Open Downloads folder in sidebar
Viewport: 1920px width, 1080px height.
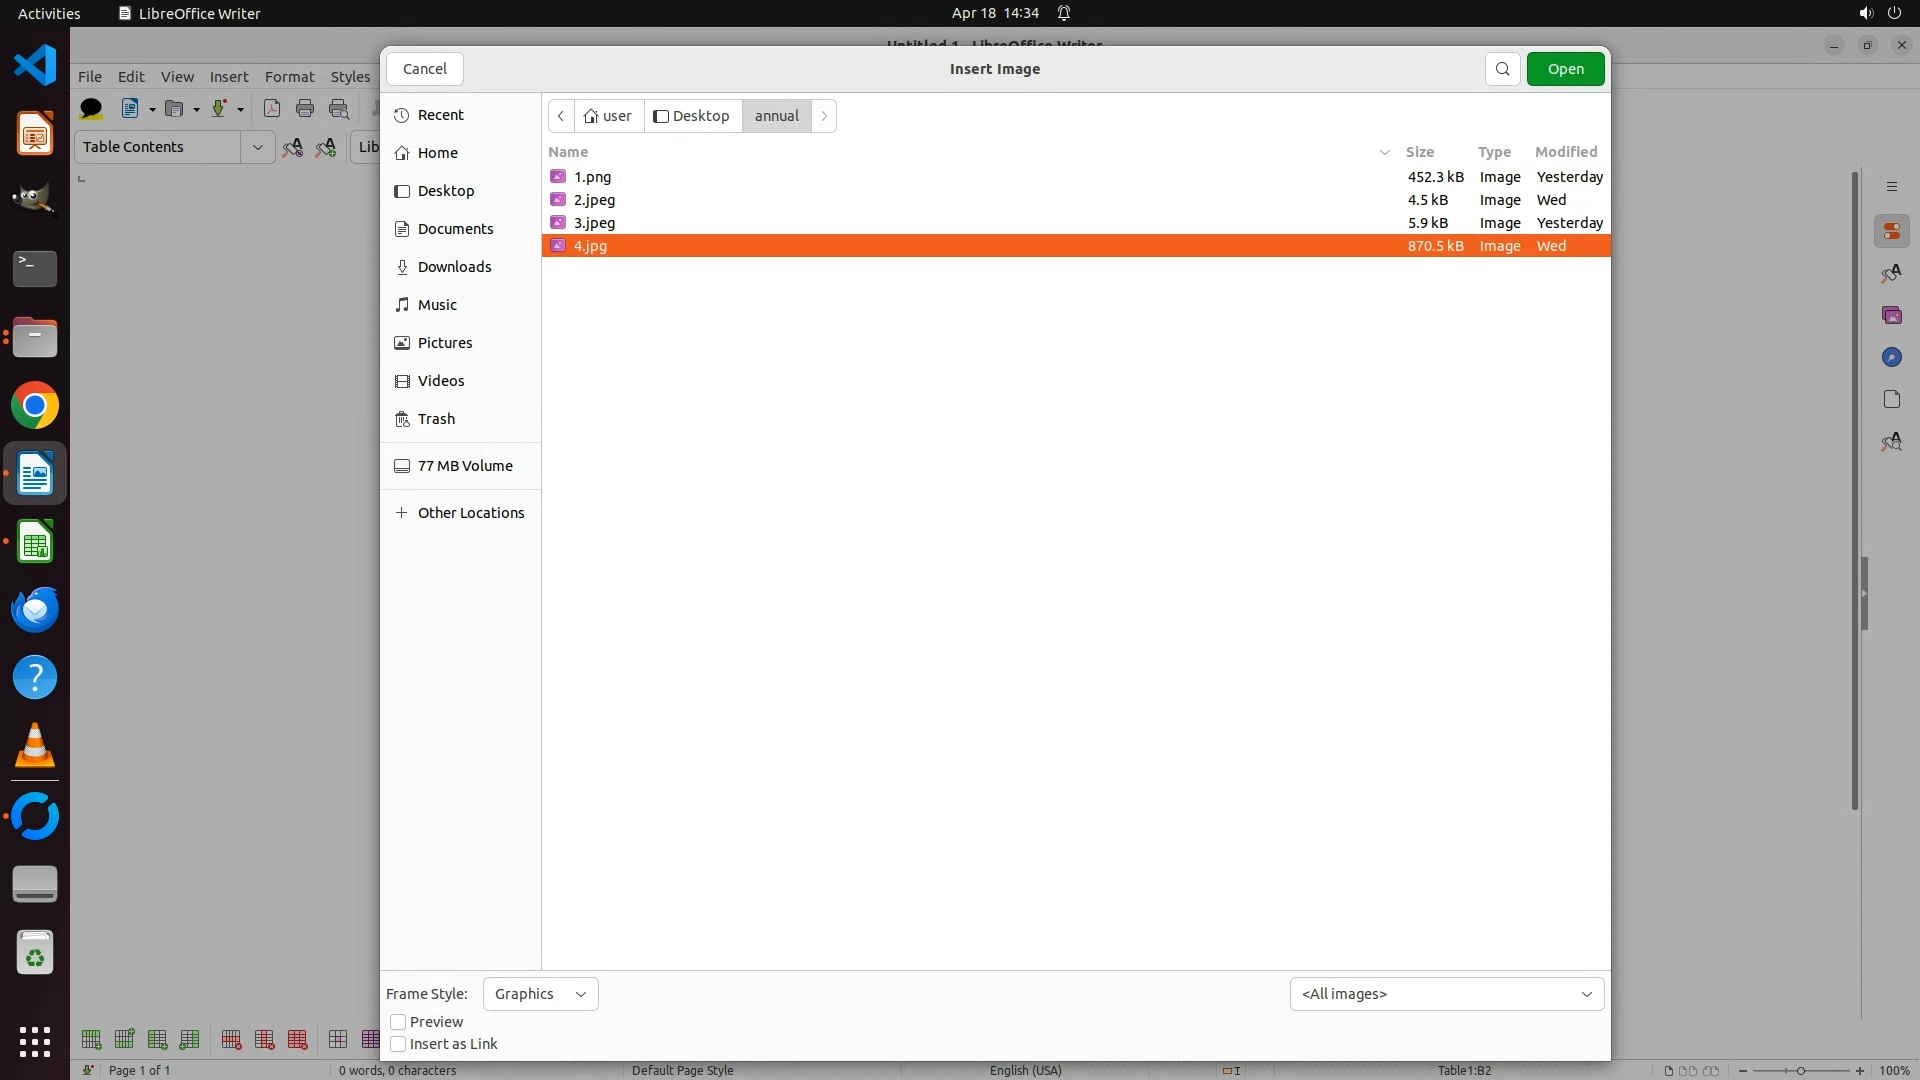pyautogui.click(x=454, y=267)
